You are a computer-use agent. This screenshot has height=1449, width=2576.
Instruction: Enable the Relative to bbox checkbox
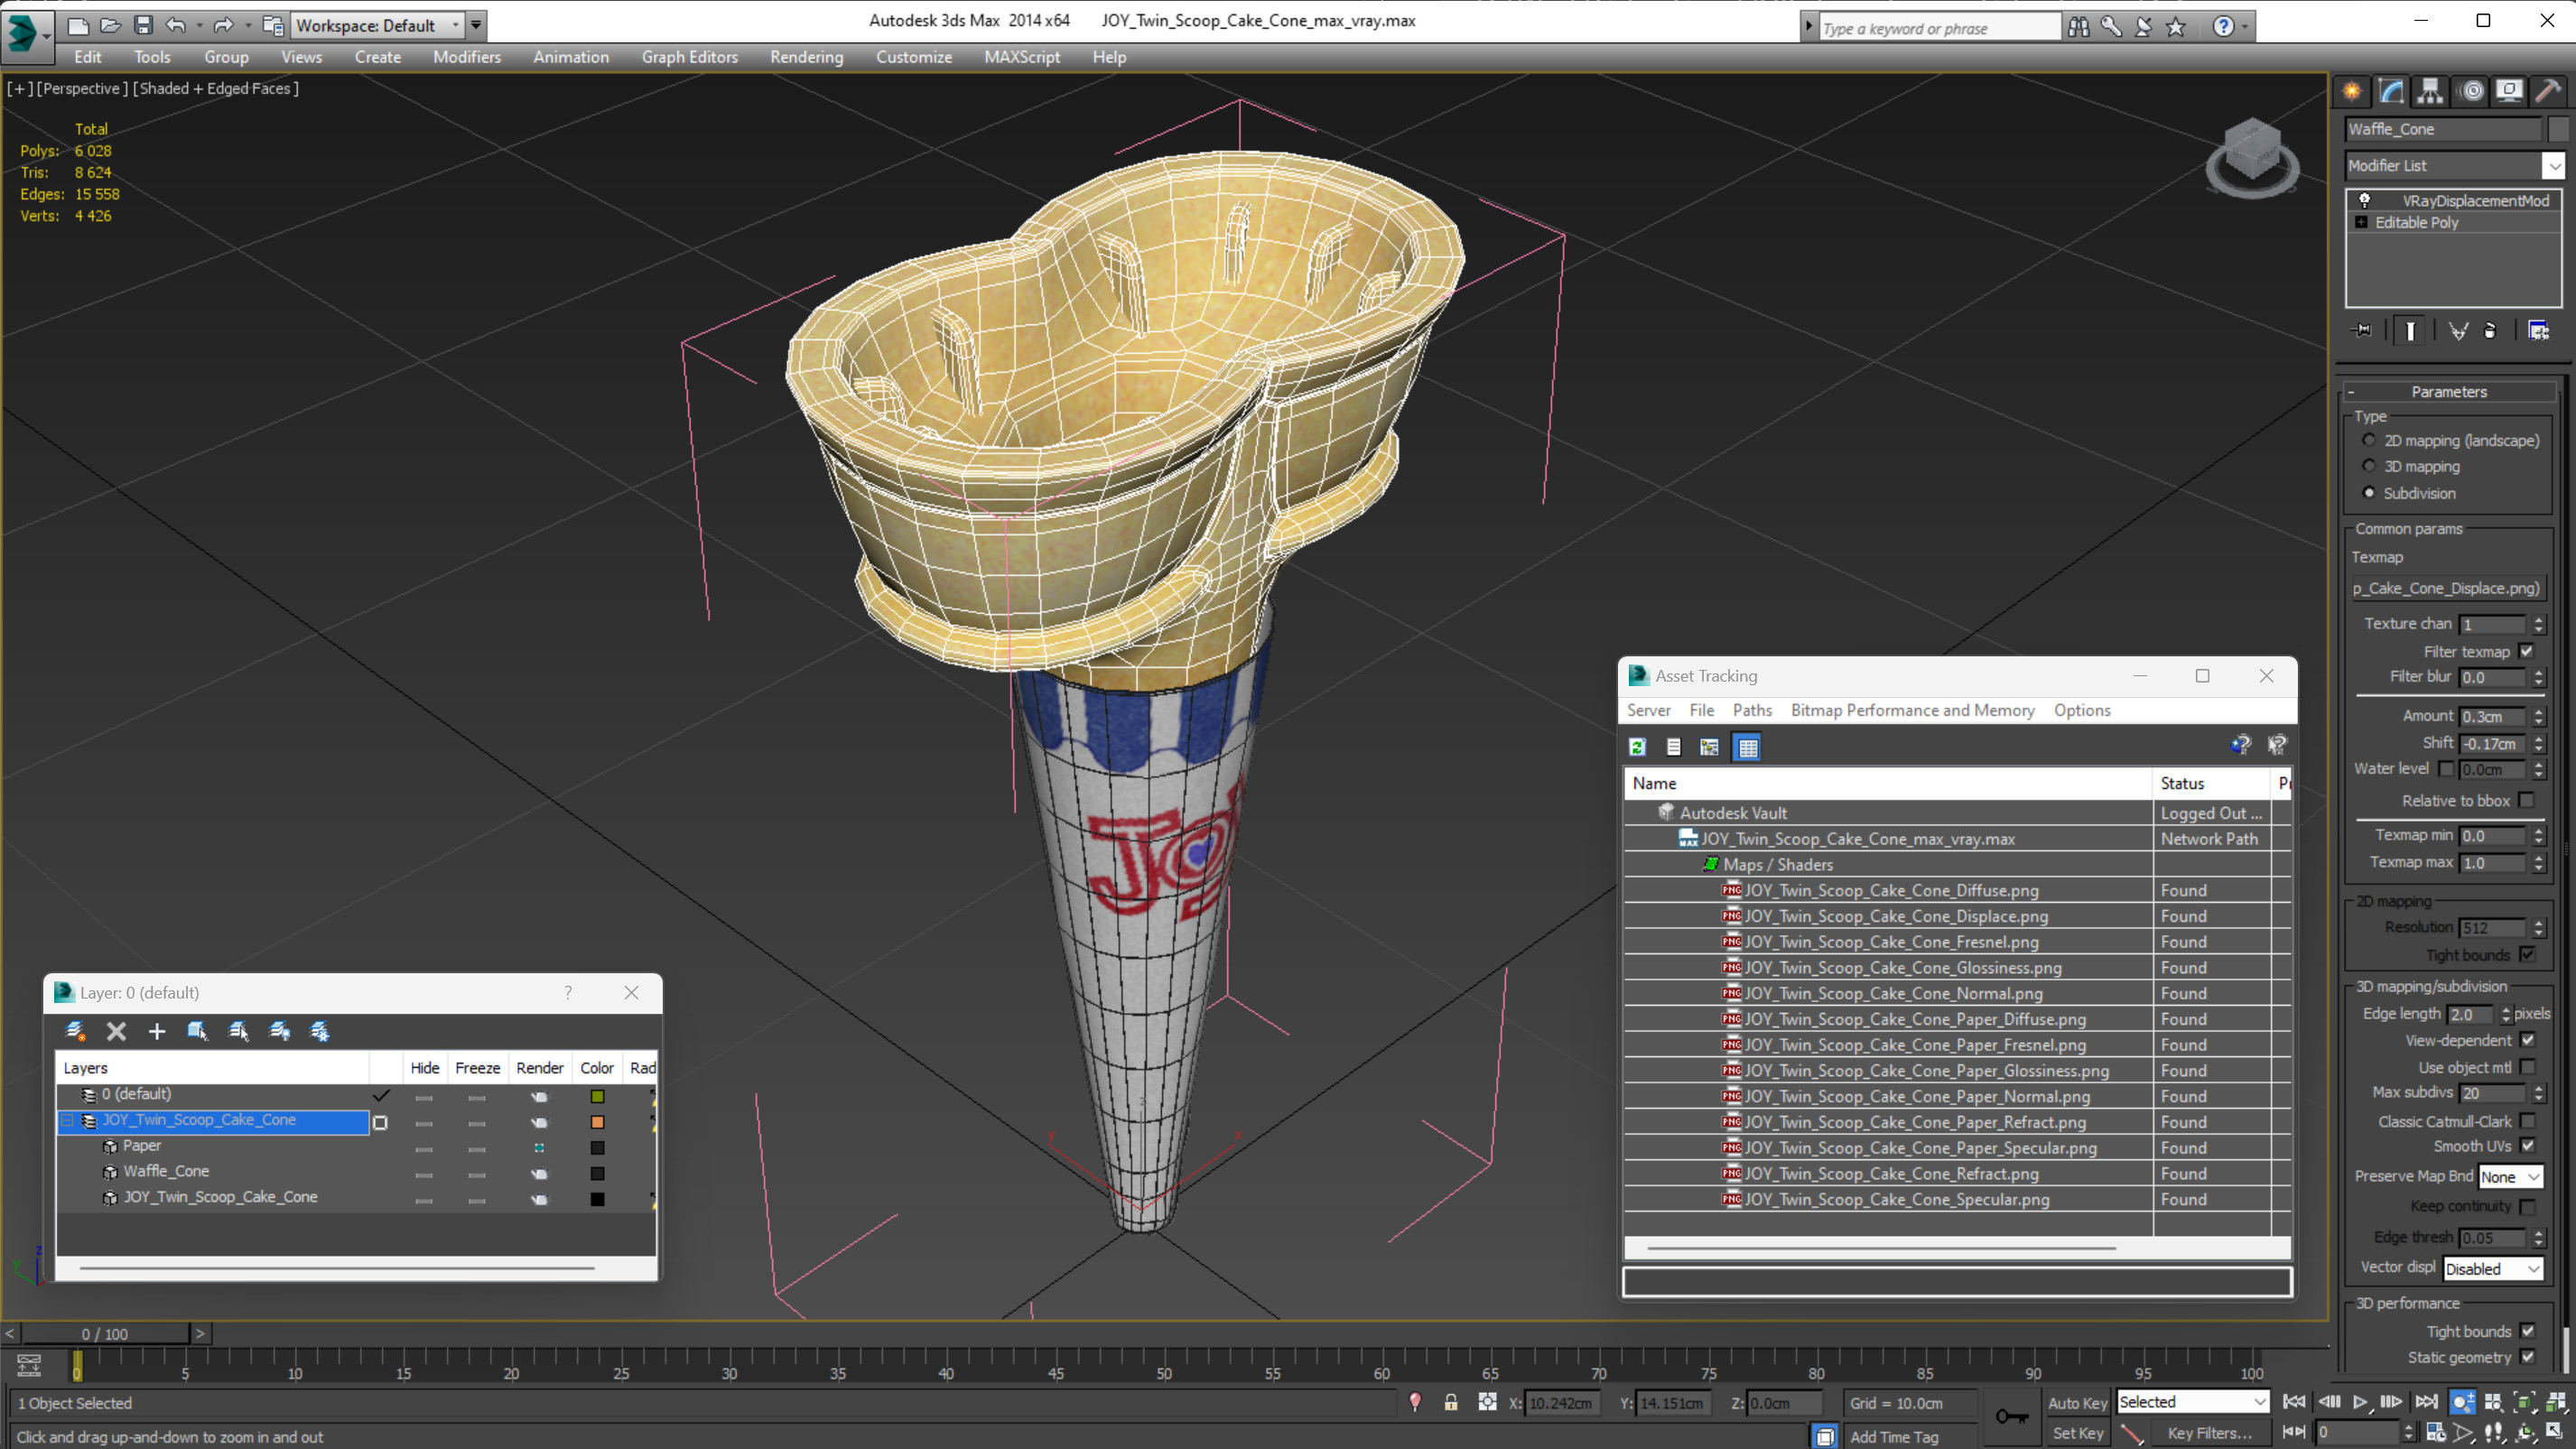point(2527,800)
